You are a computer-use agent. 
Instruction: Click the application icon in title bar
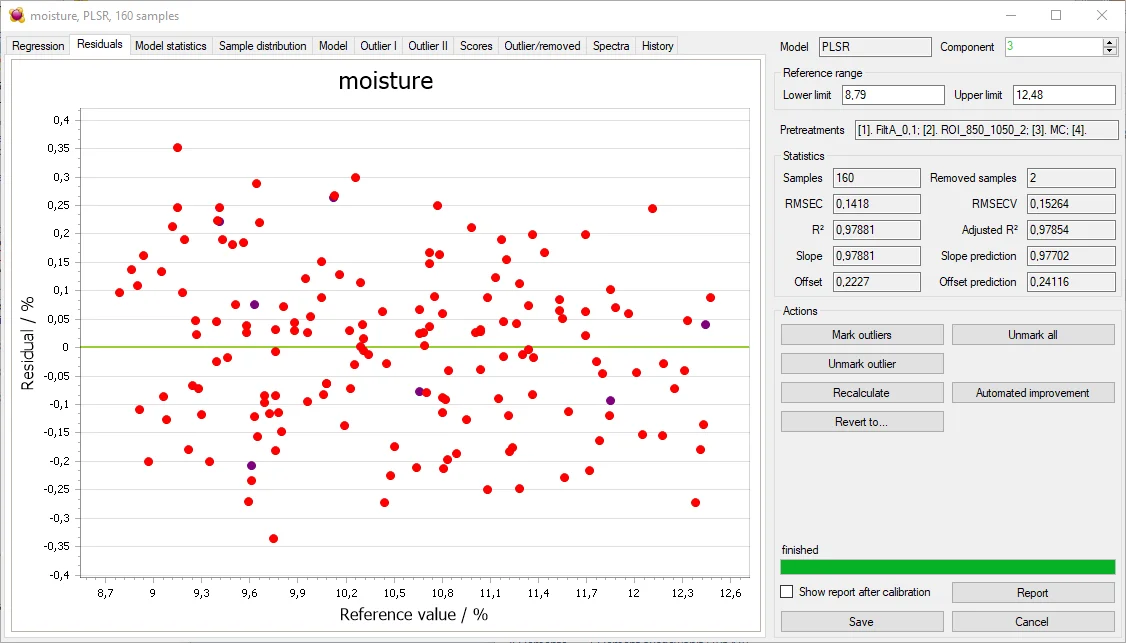pyautogui.click(x=16, y=16)
